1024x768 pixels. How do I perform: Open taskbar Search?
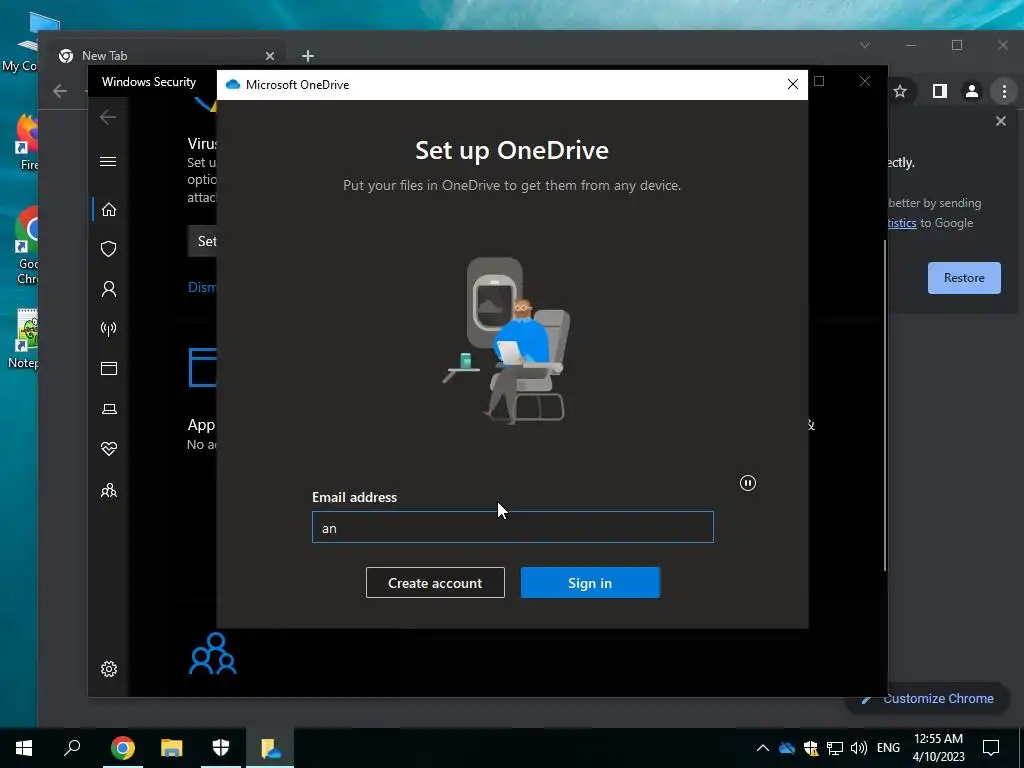[x=72, y=748]
